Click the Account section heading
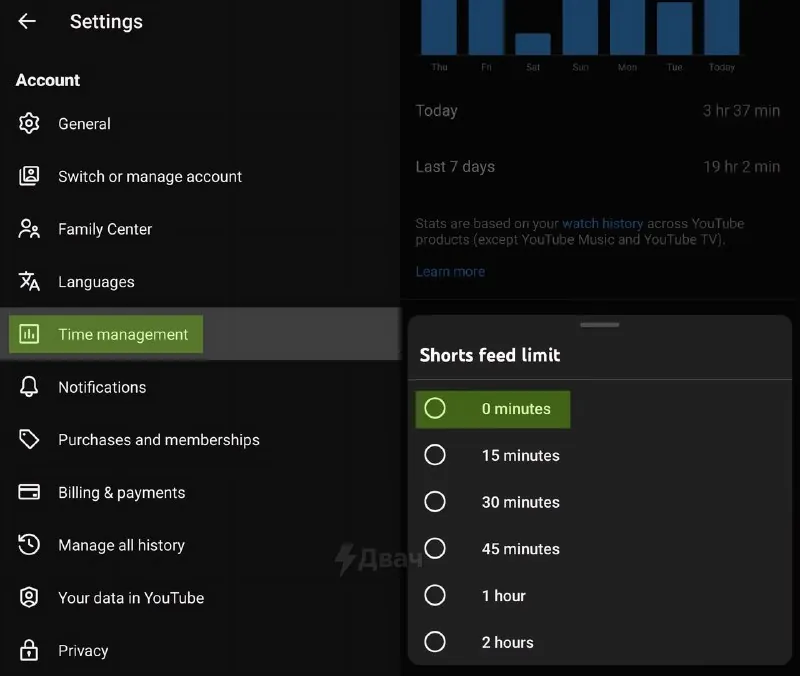Viewport: 800px width, 676px height. (48, 80)
